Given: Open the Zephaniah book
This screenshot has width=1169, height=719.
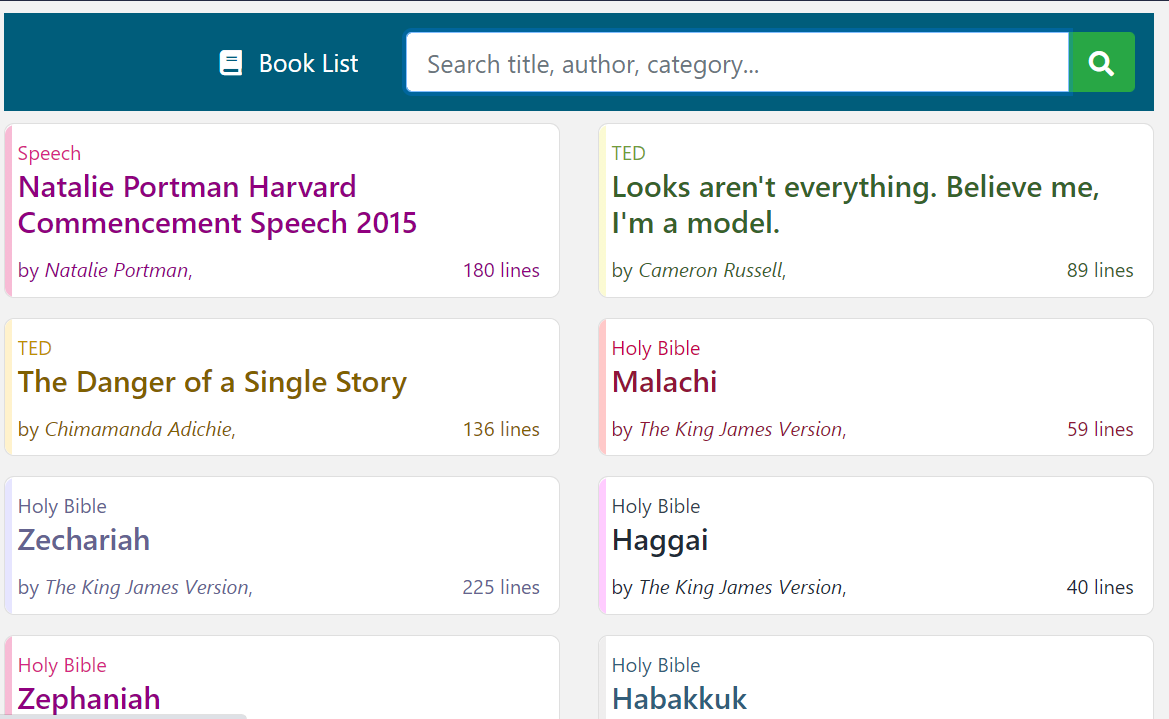Looking at the screenshot, I should point(89,699).
